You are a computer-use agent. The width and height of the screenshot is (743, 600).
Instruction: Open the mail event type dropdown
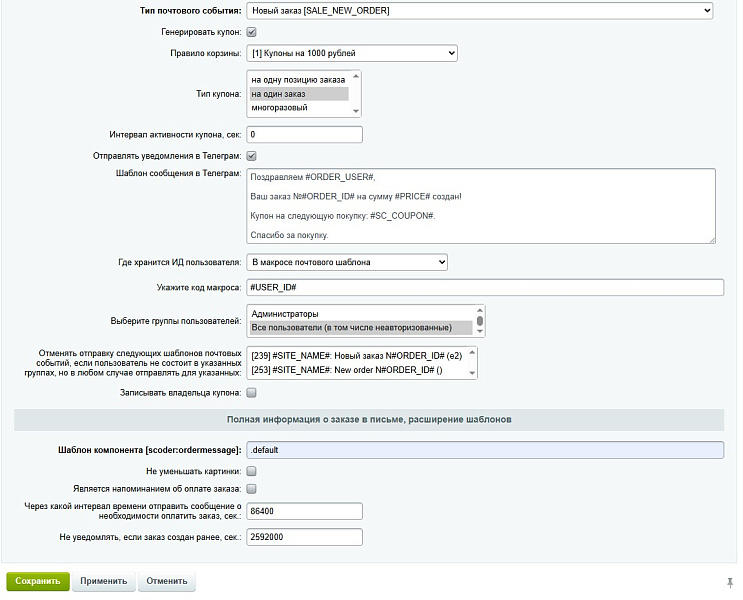(480, 10)
